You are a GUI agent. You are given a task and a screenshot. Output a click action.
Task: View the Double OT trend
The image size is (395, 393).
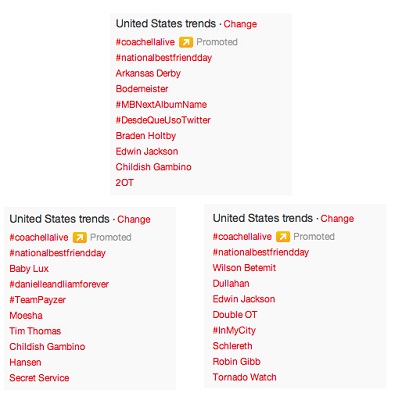pos(235,315)
